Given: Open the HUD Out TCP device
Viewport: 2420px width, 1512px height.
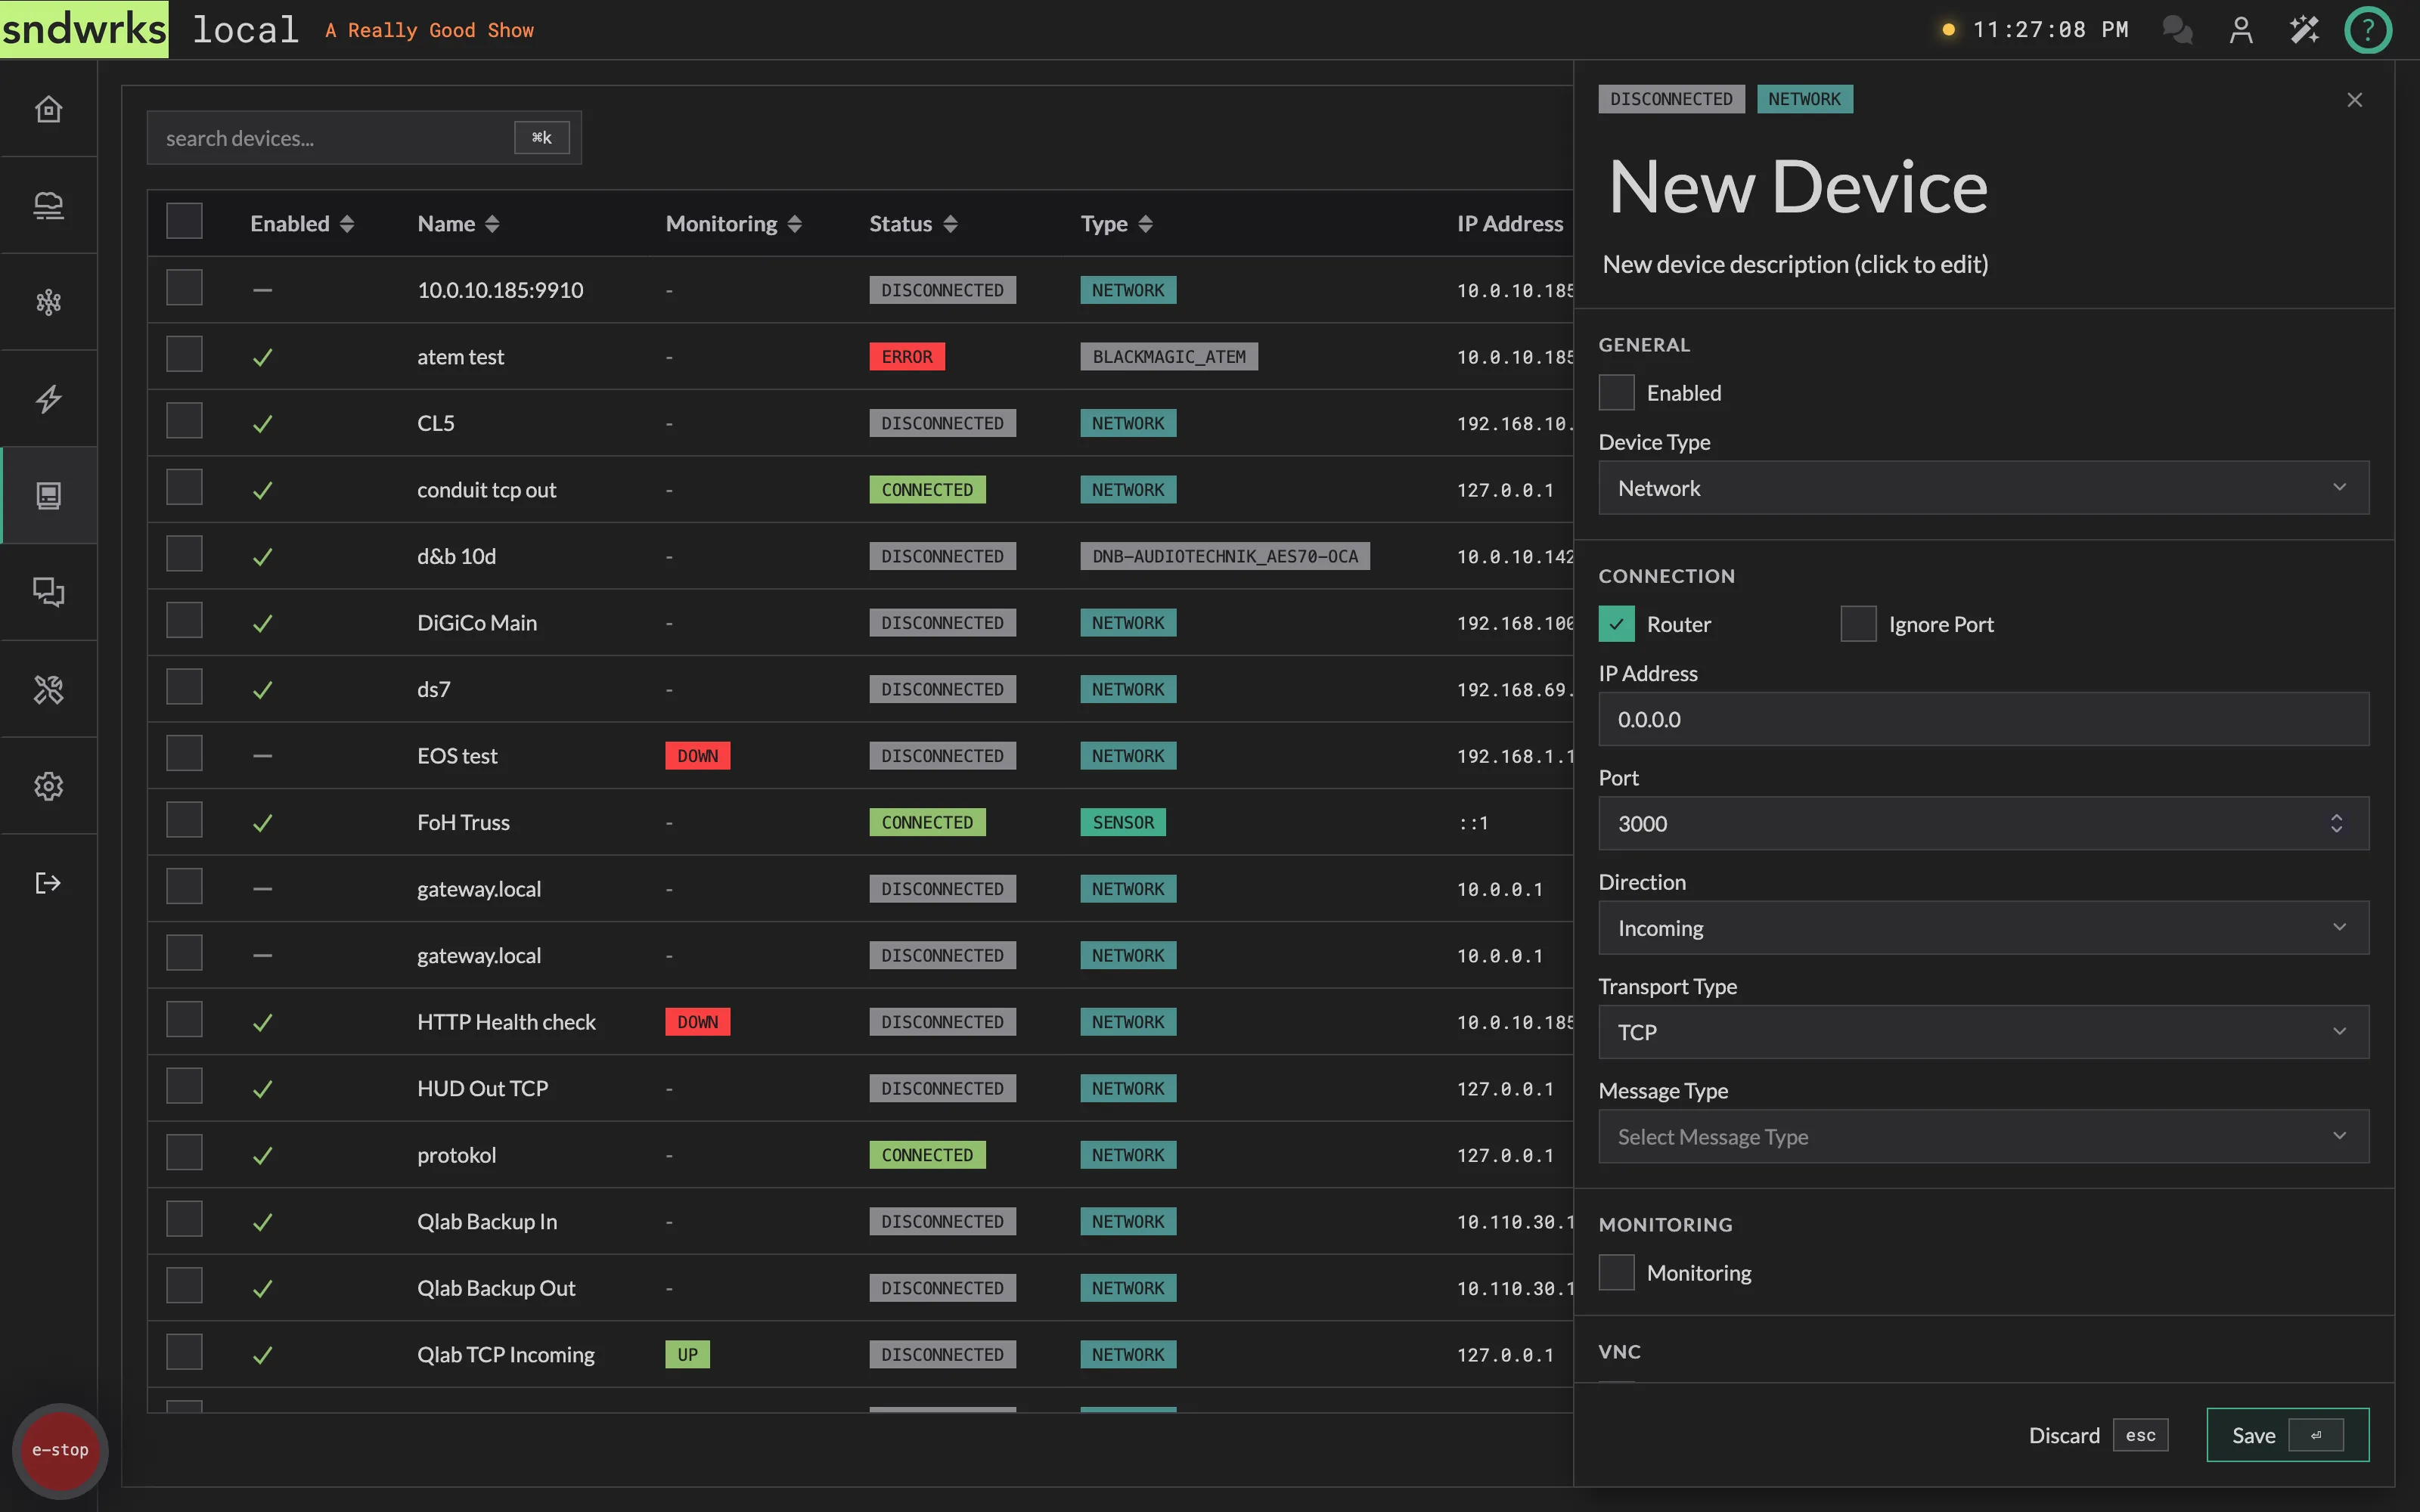Looking at the screenshot, I should click(482, 1088).
